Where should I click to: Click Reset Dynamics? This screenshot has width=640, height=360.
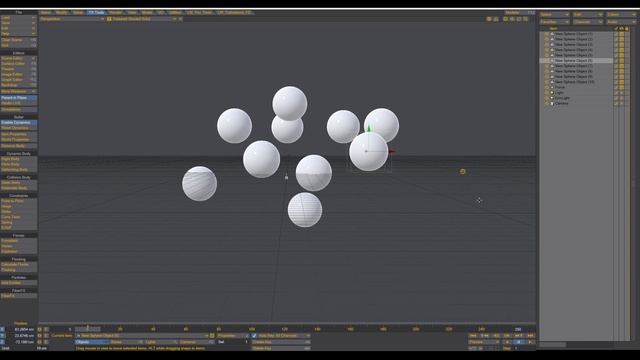[19, 128]
